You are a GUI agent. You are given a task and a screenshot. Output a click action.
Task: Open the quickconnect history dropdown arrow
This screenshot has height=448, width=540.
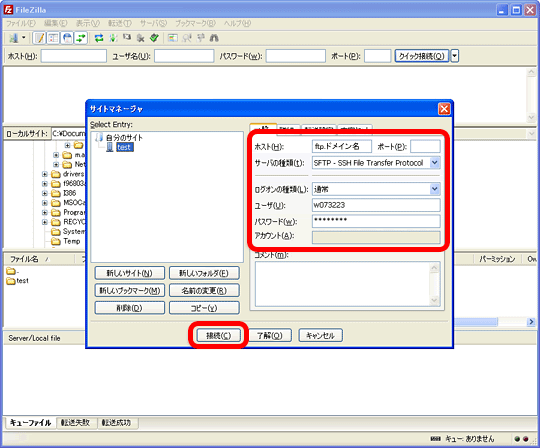(455, 56)
